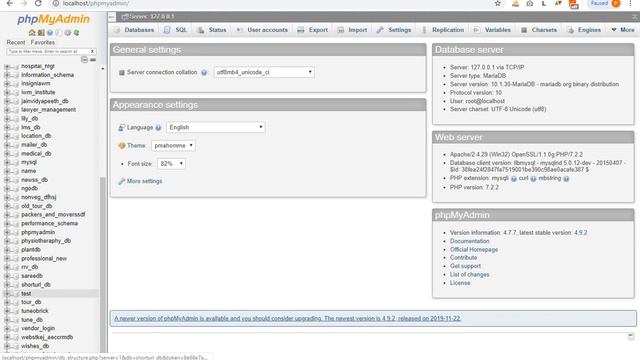Open Chrome three-dot menu
The width and height of the screenshot is (640, 360).
(x=631, y=4)
